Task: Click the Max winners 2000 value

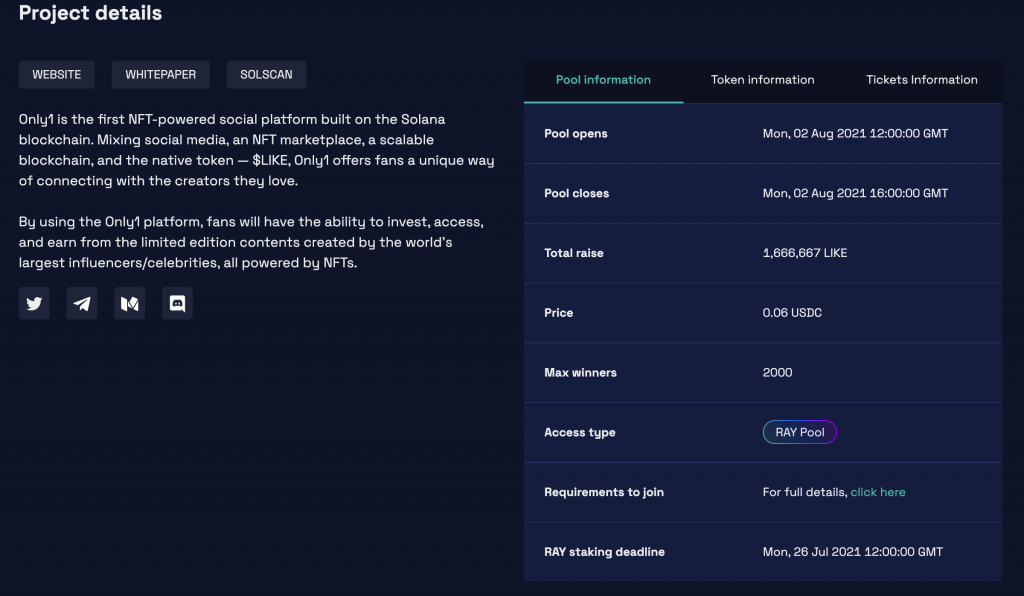Action: click(x=777, y=373)
